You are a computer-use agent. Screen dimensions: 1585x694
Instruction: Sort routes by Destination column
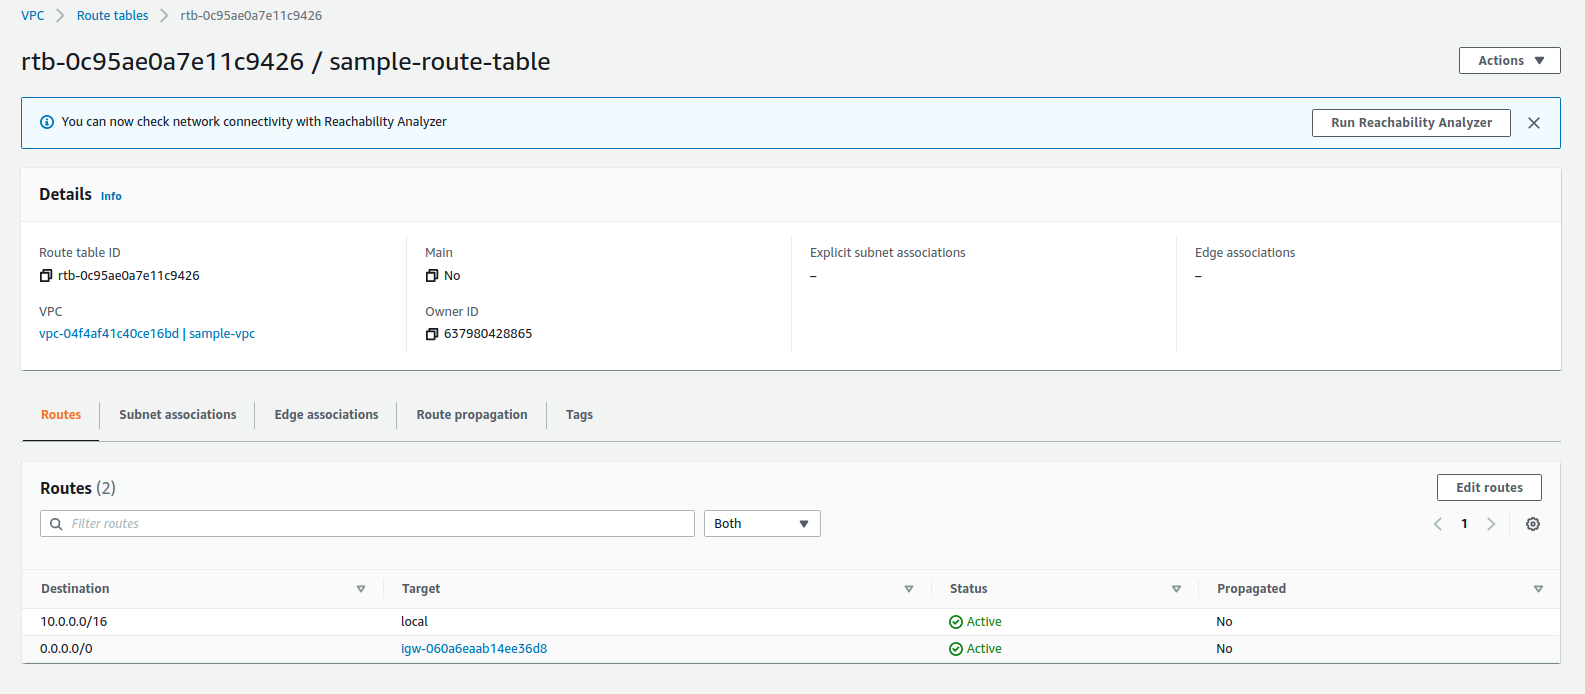coord(361,589)
